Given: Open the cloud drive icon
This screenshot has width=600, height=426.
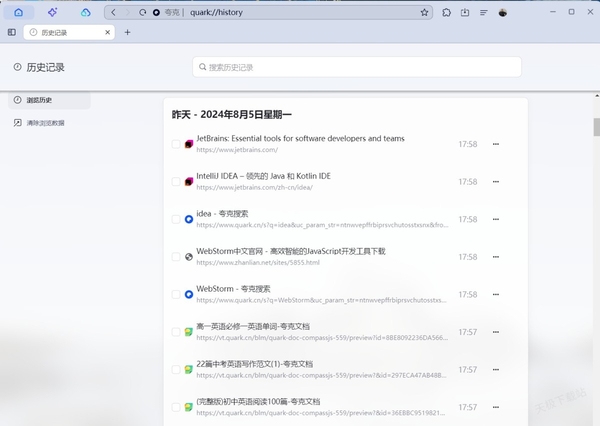Looking at the screenshot, I should click(x=85, y=12).
